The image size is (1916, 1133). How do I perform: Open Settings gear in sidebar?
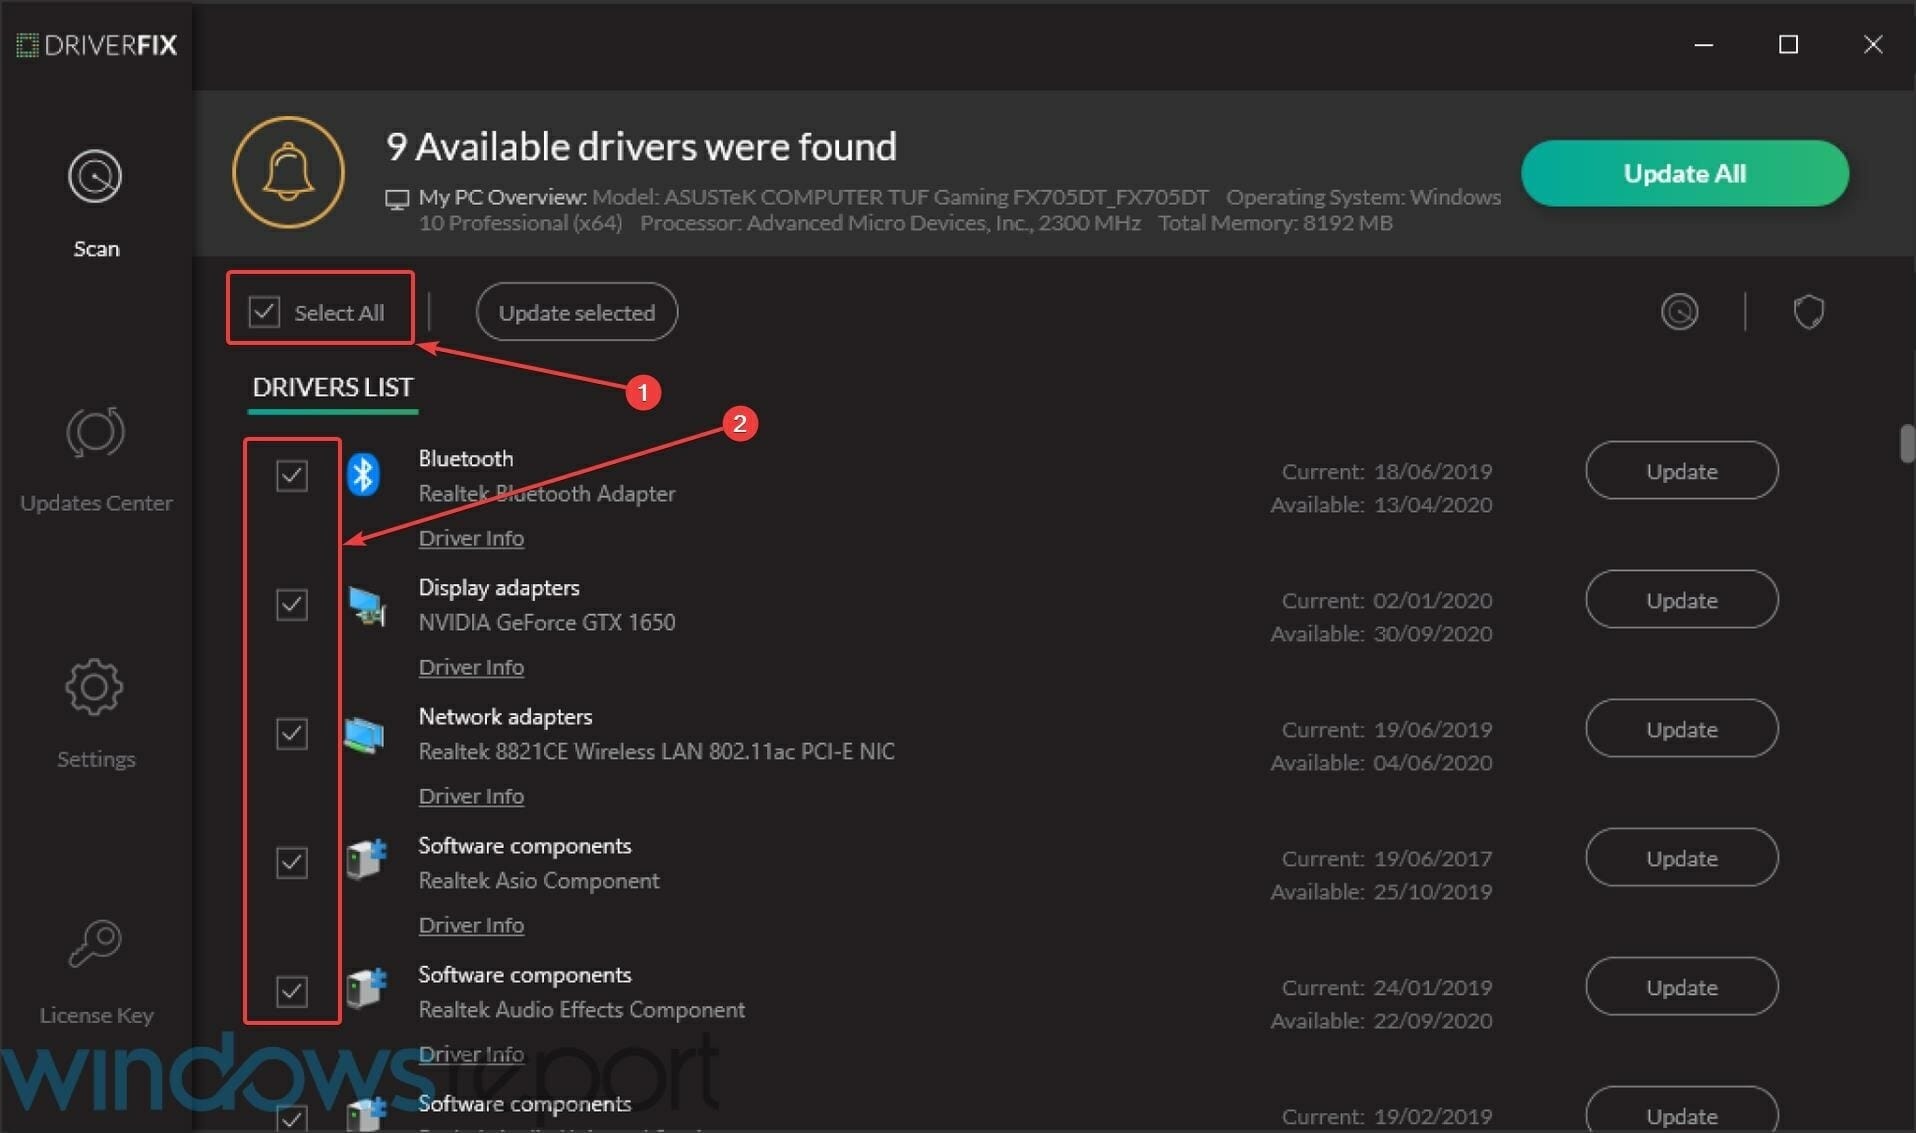[x=95, y=687]
